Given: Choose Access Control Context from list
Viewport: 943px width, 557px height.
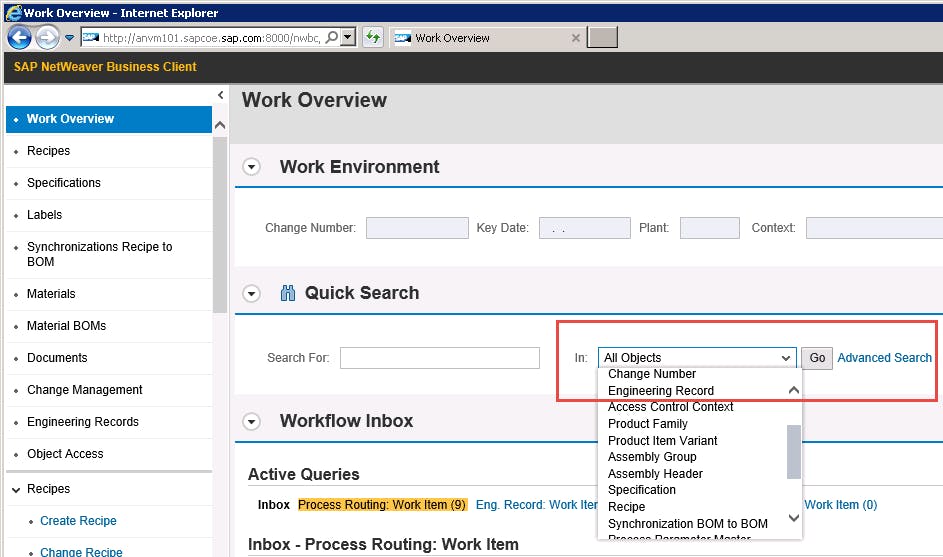Looking at the screenshot, I should point(671,407).
